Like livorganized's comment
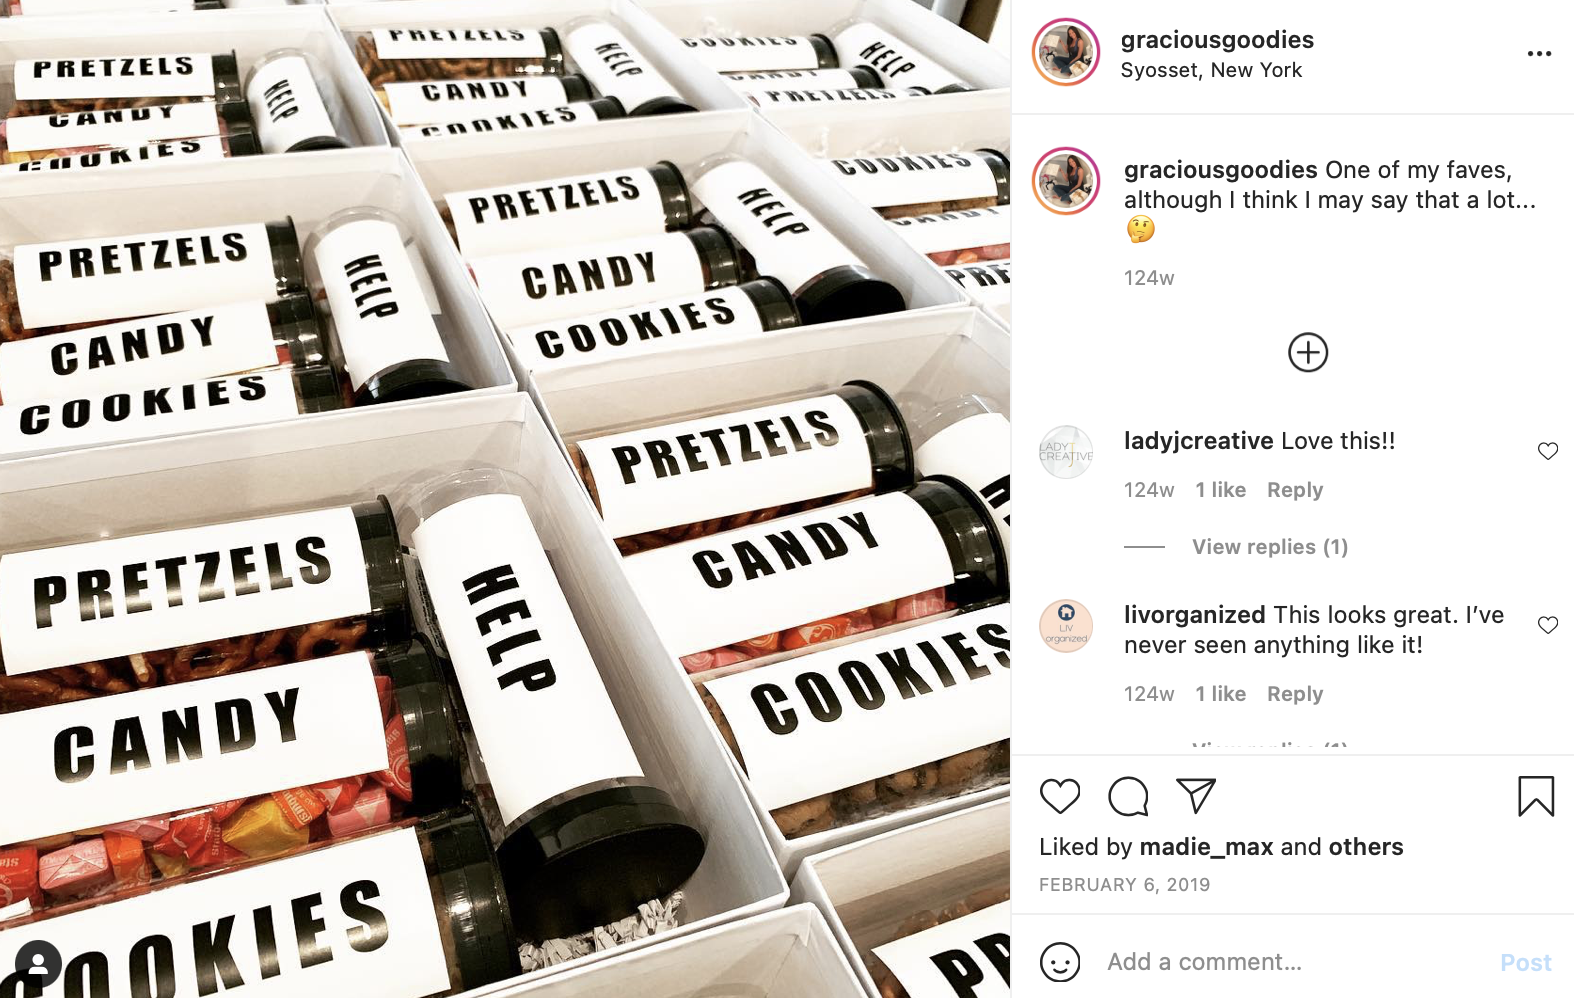 [x=1547, y=625]
